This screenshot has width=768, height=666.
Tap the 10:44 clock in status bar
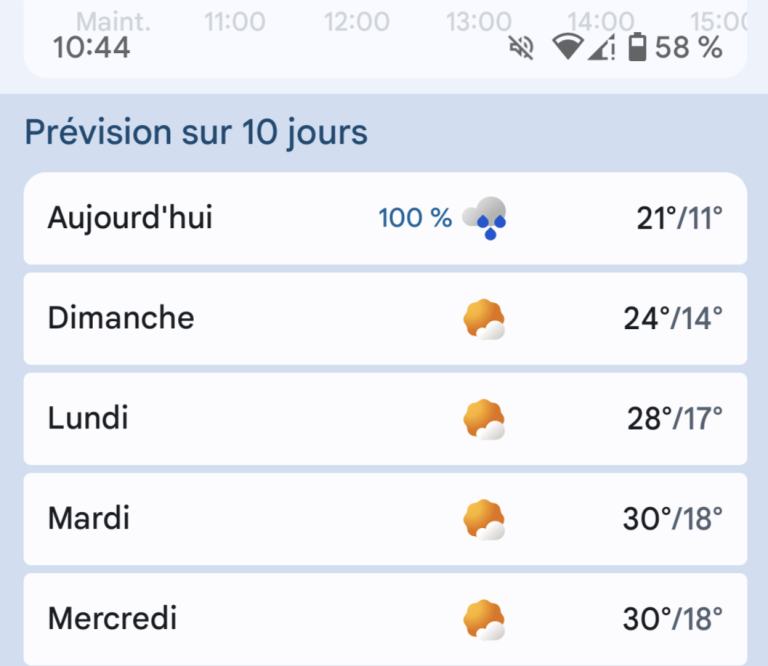coord(92,48)
